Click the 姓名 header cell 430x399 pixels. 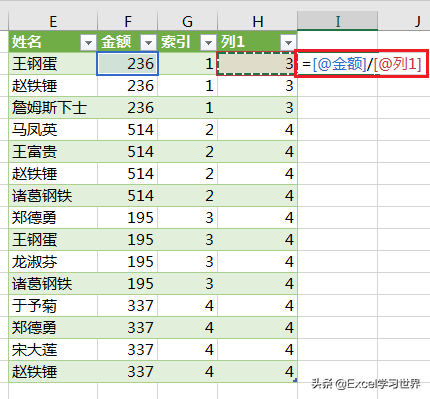pyautogui.click(x=53, y=42)
